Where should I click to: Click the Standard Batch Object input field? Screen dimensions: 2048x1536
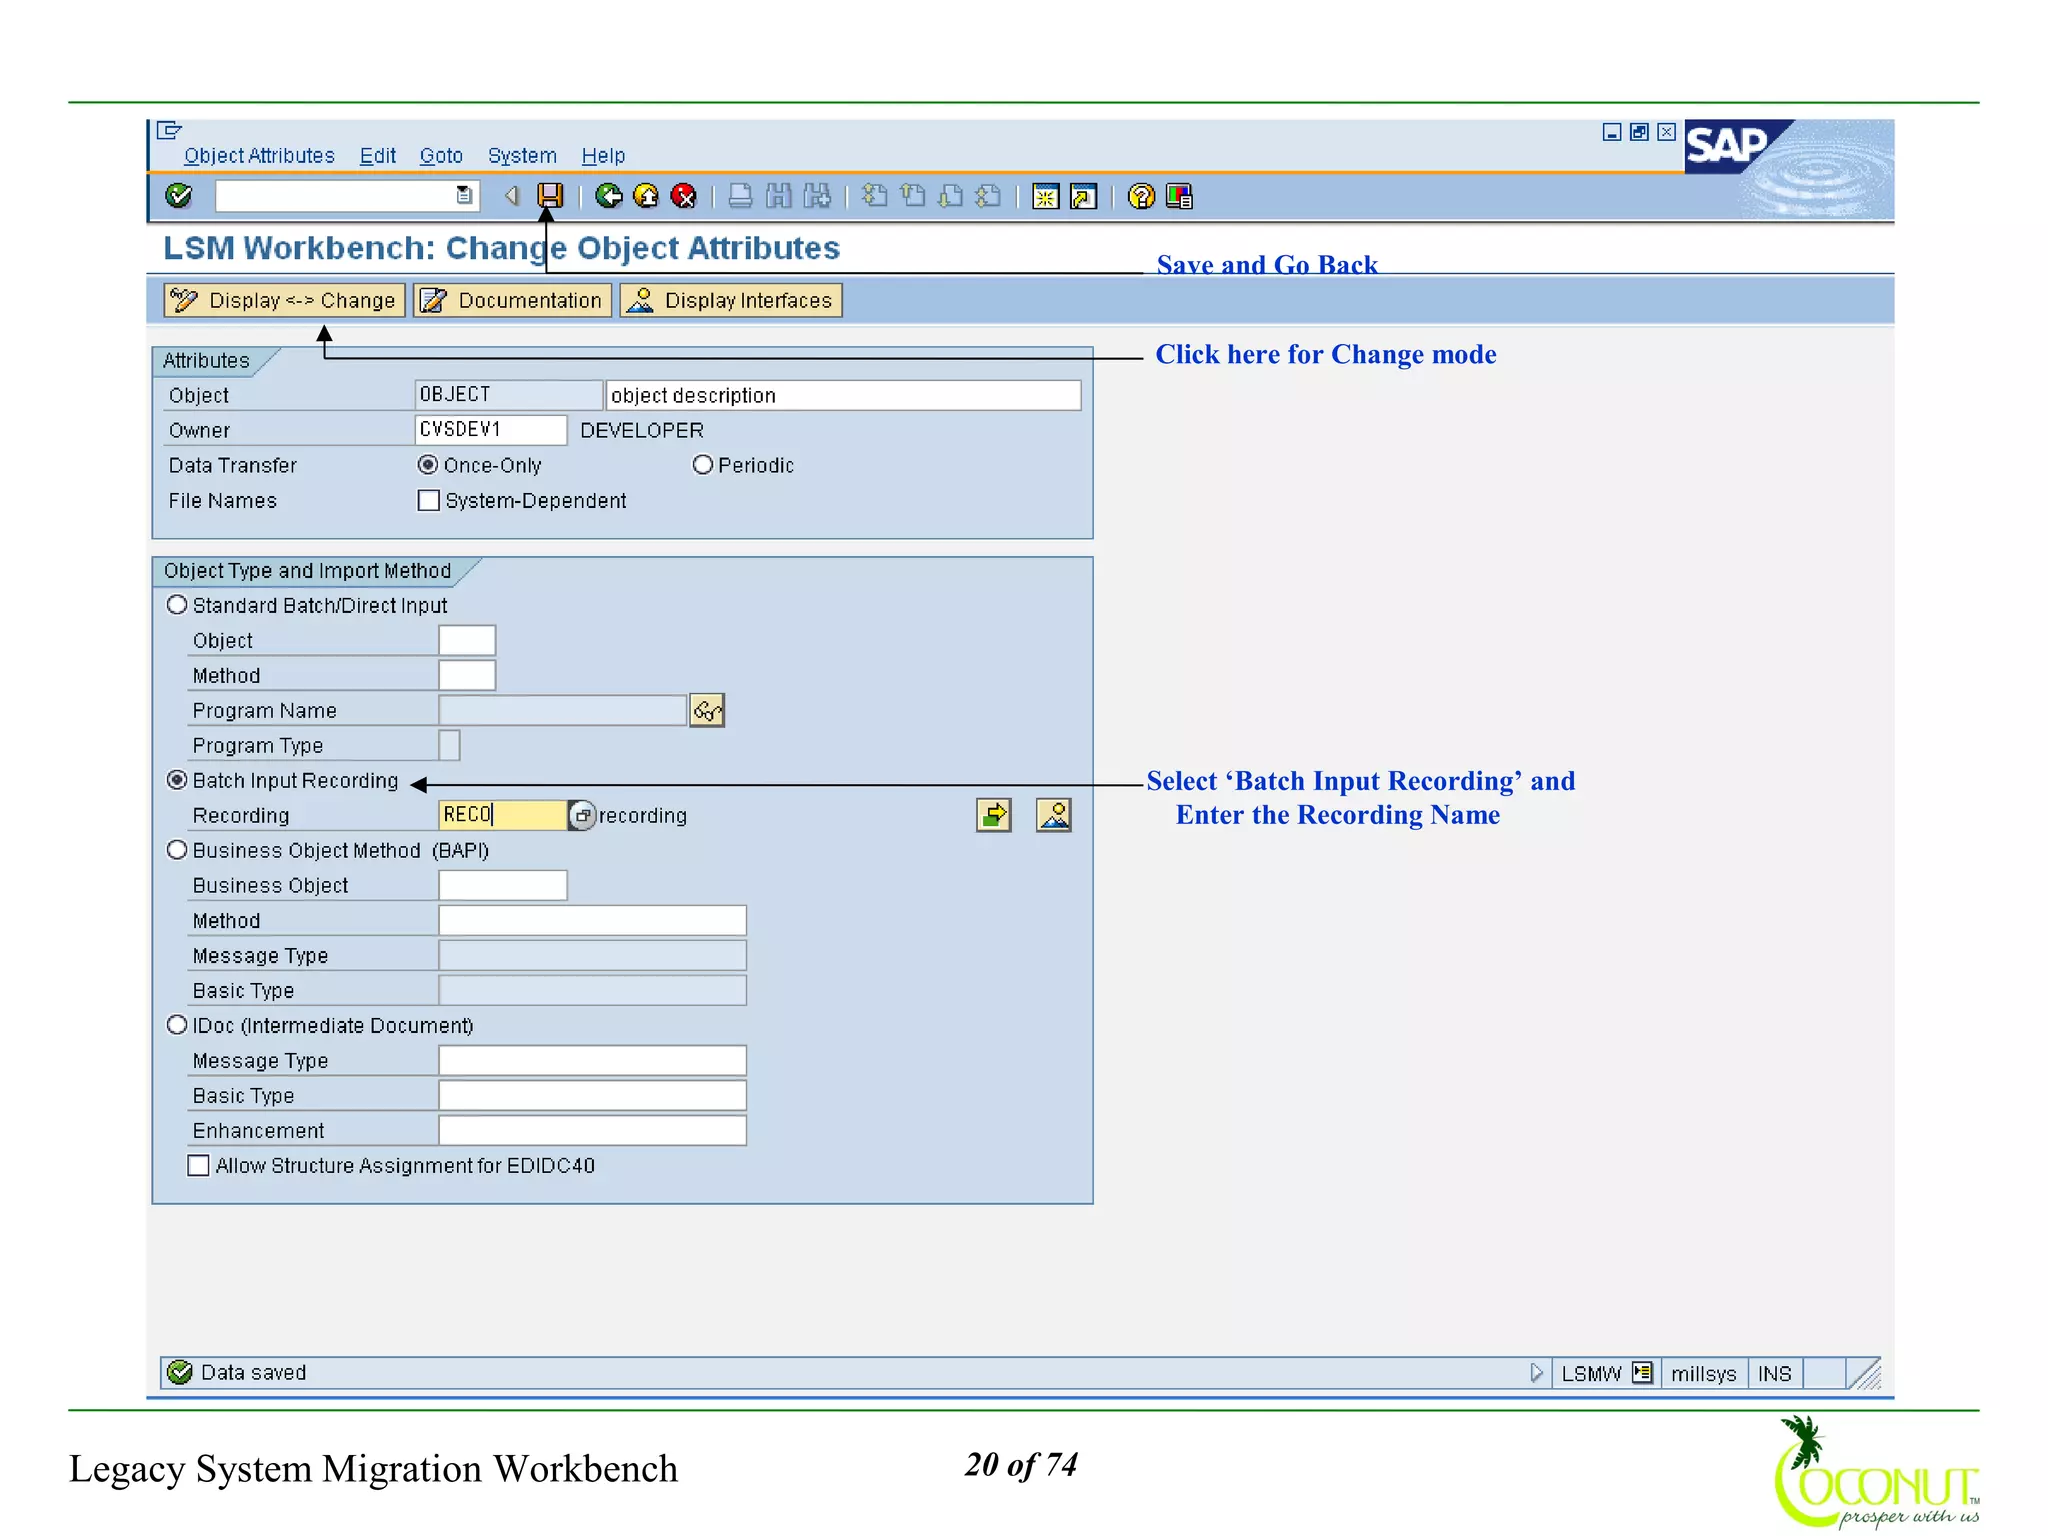(x=467, y=640)
